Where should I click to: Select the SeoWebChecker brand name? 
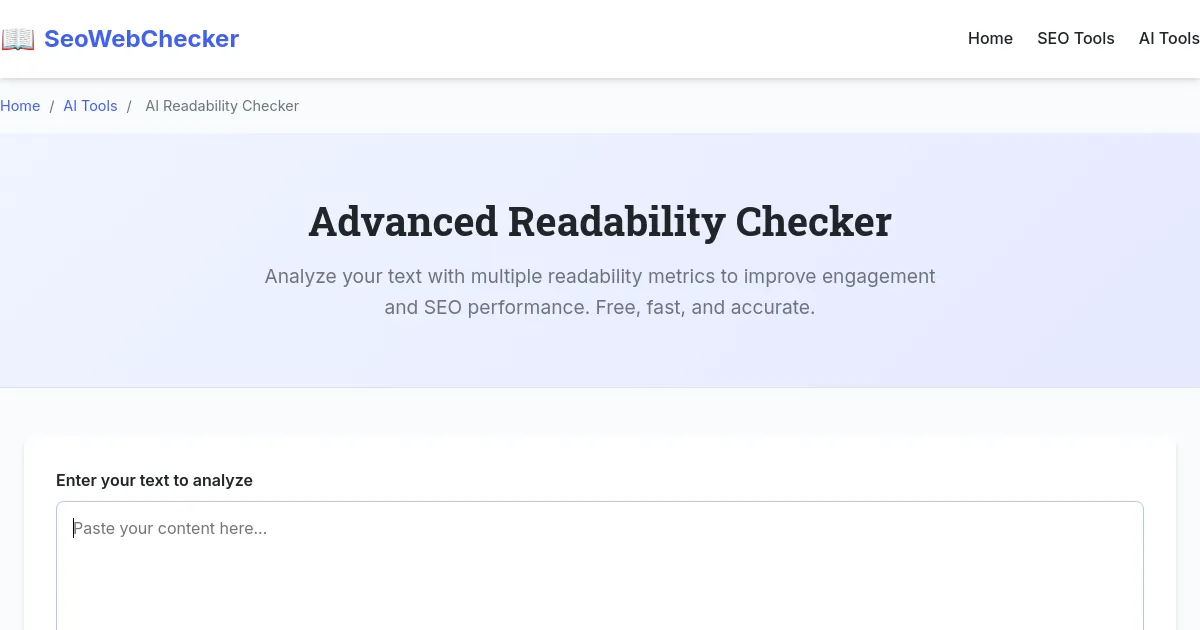click(141, 39)
